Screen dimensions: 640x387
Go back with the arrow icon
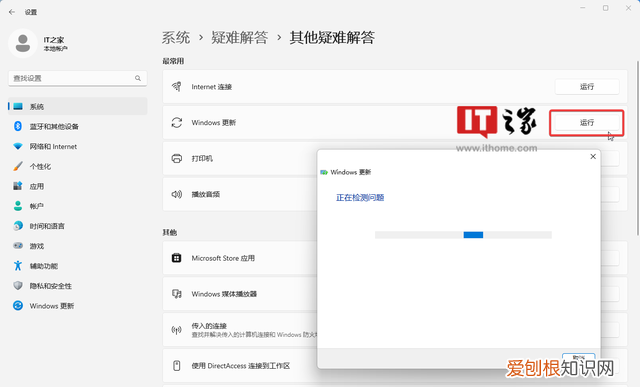(12, 12)
